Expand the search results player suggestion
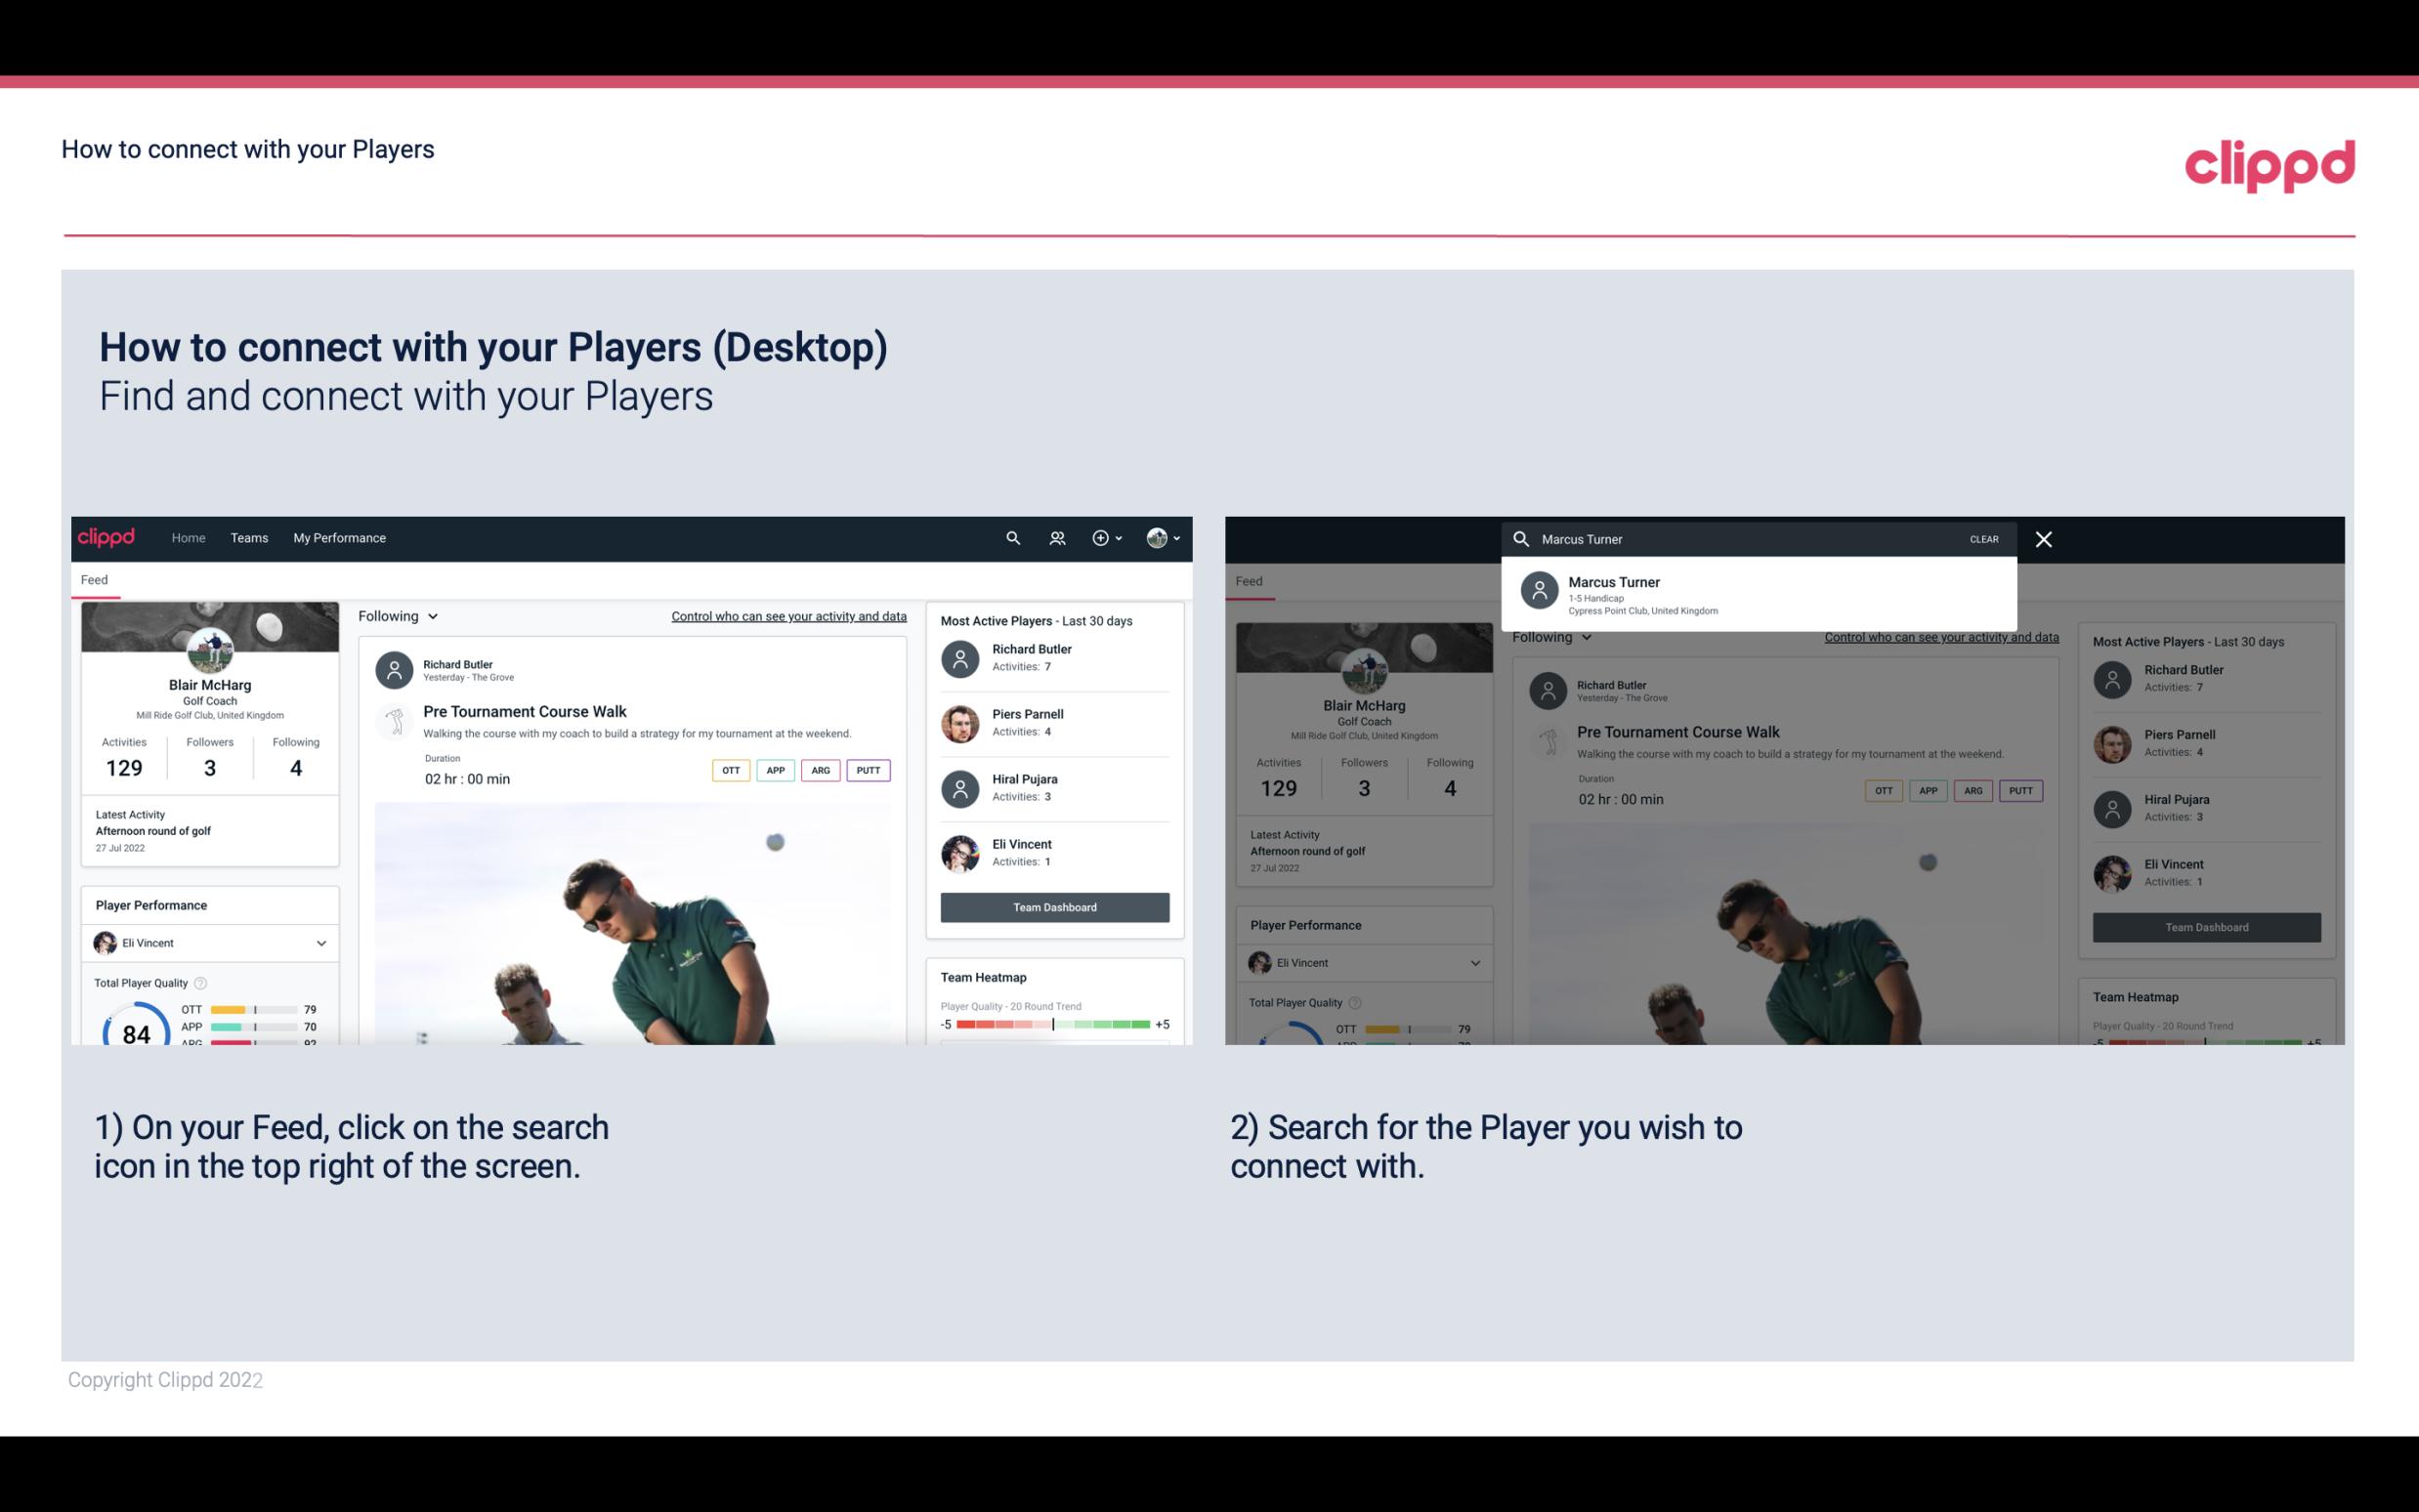Image resolution: width=2419 pixels, height=1512 pixels. coord(1759,592)
